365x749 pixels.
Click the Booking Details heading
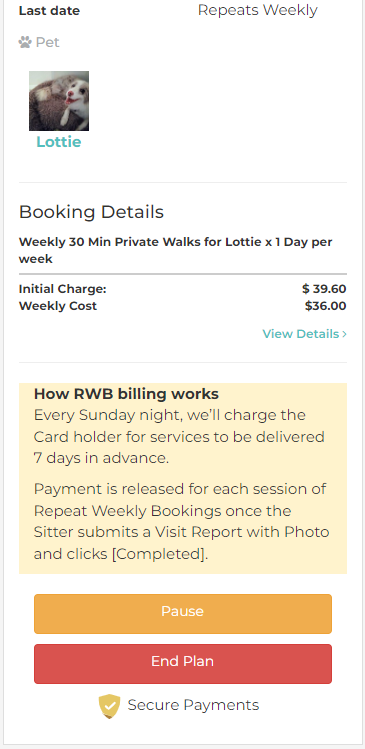(91, 212)
